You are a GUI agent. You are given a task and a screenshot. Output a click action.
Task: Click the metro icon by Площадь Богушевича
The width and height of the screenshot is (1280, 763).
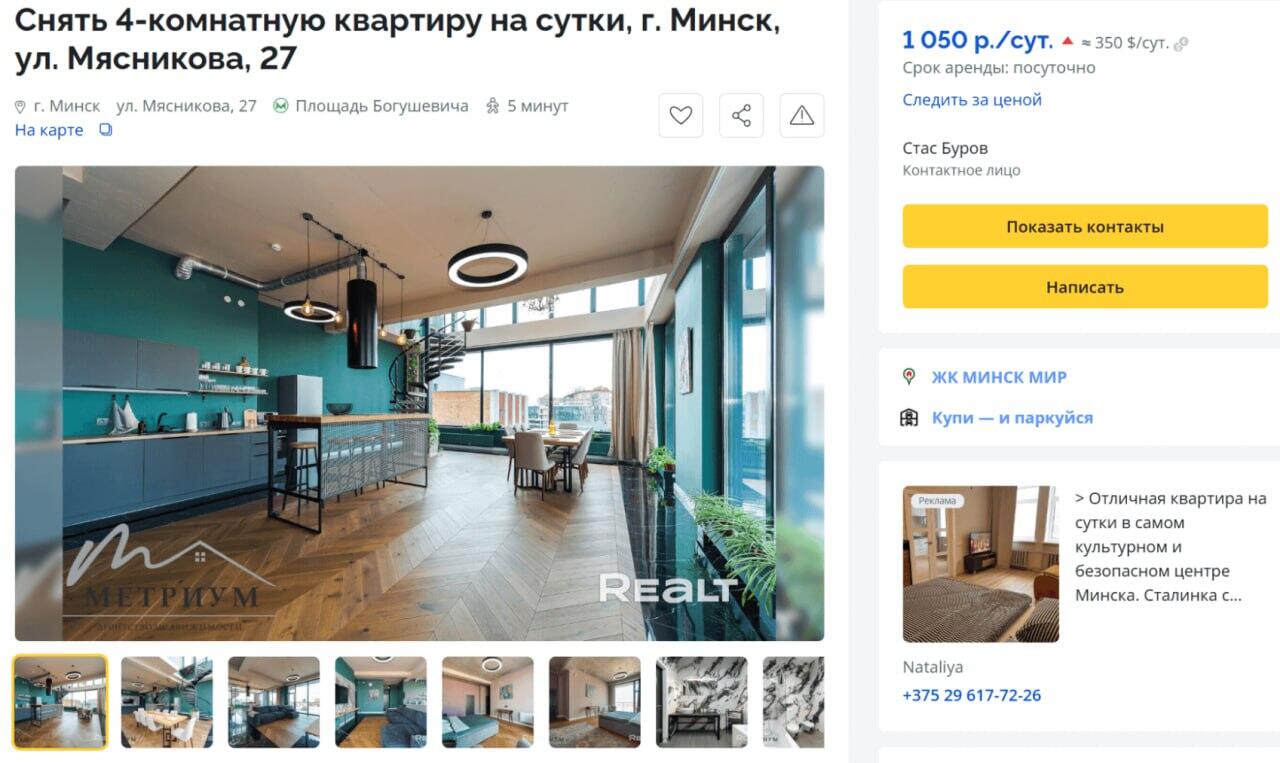pyautogui.click(x=281, y=106)
